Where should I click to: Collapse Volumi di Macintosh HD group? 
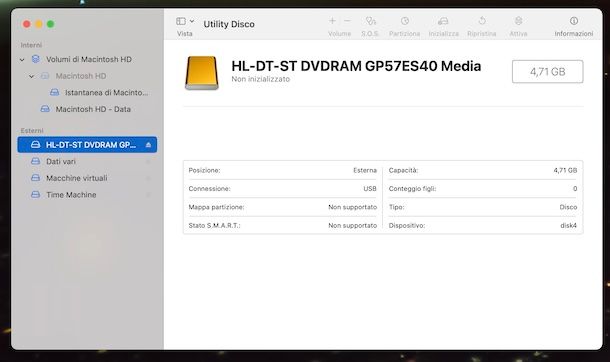[x=22, y=60]
